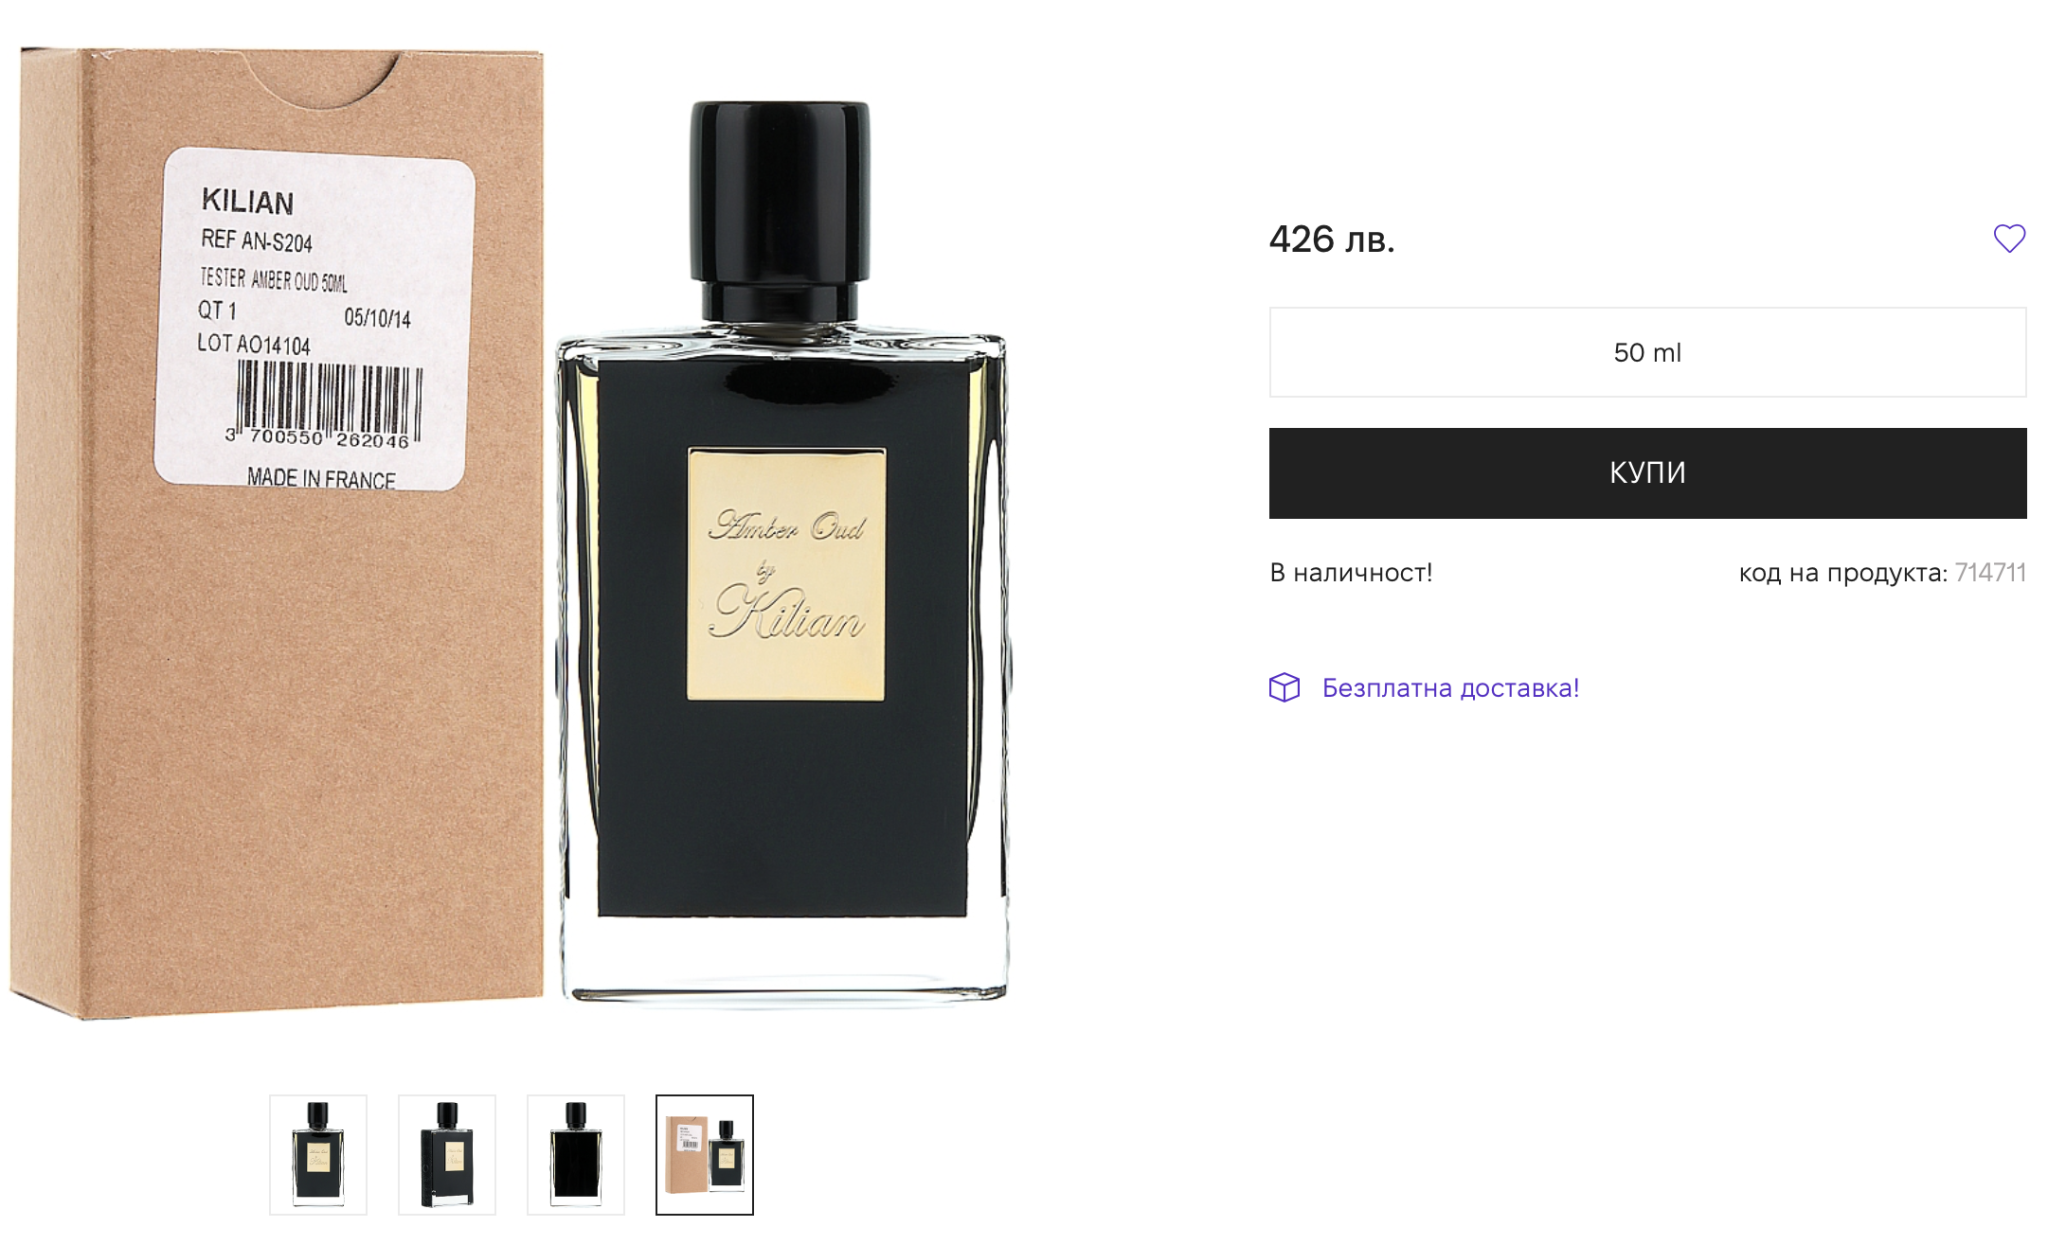Screen dimensions: 2048x1245
Task: Click the gold Amber Oud label on bottle
Action: click(x=786, y=574)
